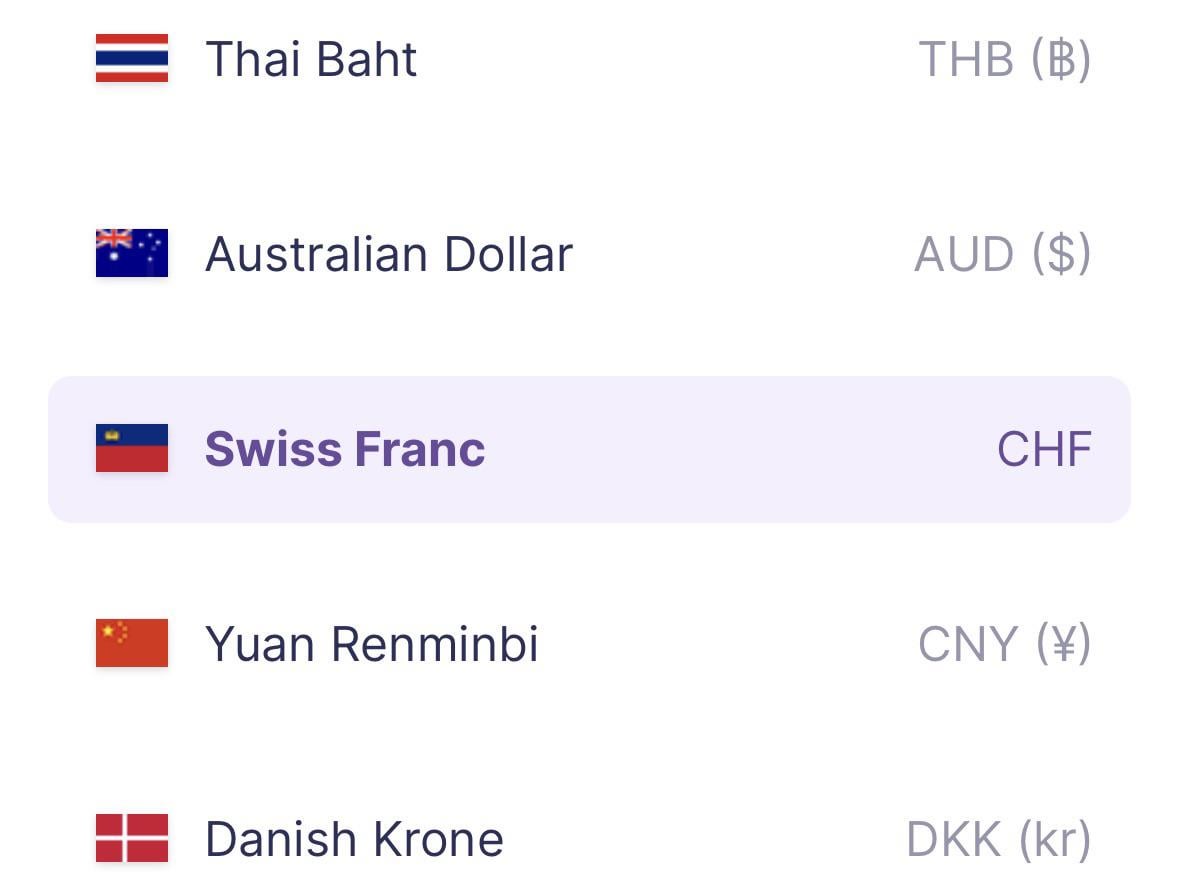Viewport: 1179px width, 887px height.
Task: Tap the dollar ($) symbol next to AUD
Action: point(1061,254)
